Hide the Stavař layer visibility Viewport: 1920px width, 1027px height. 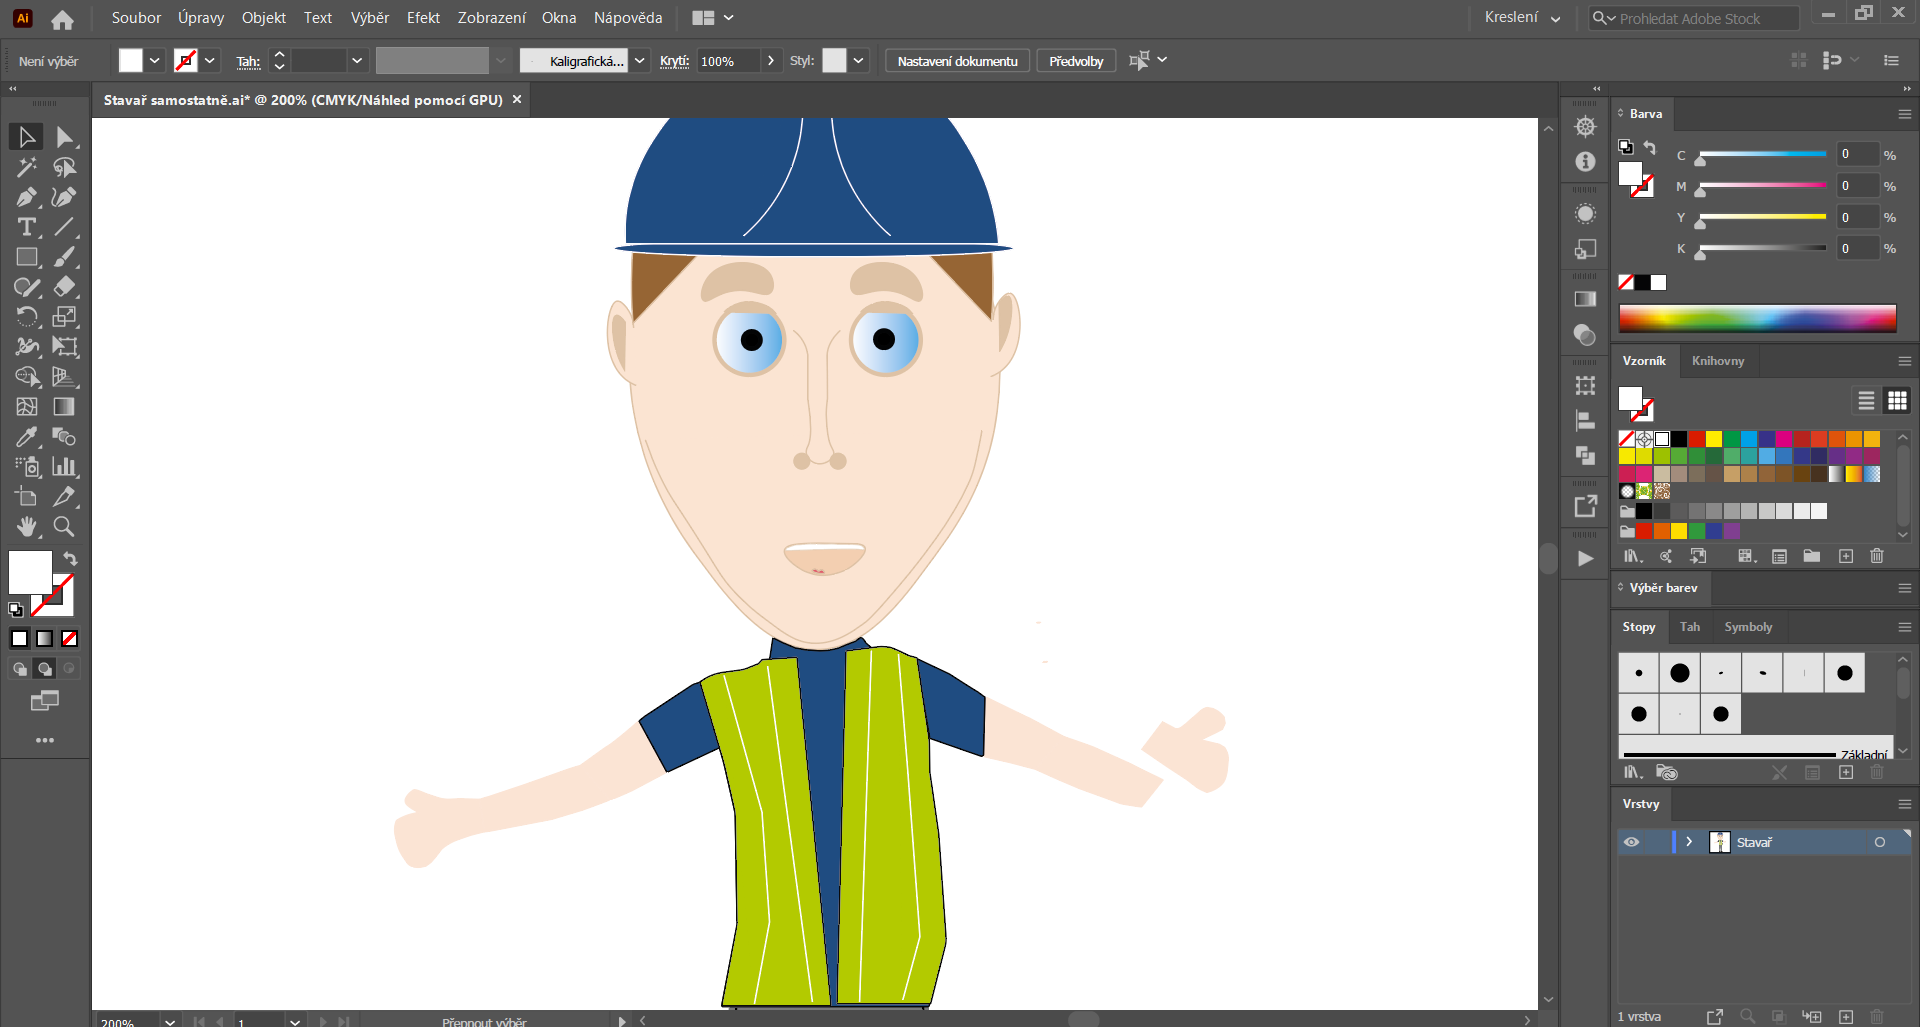tap(1633, 842)
